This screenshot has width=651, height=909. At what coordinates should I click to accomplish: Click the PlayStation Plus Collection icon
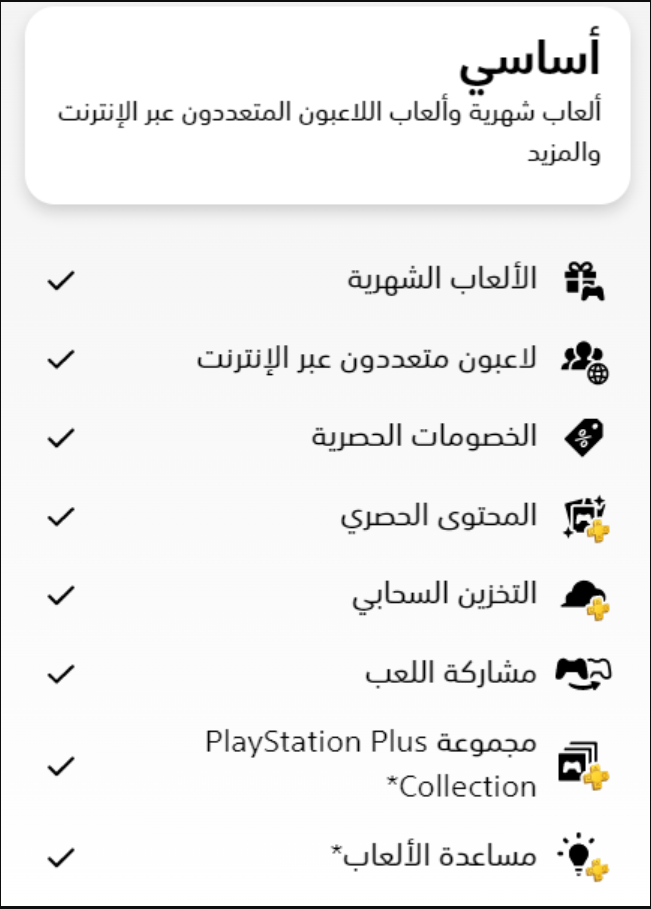coord(584,766)
